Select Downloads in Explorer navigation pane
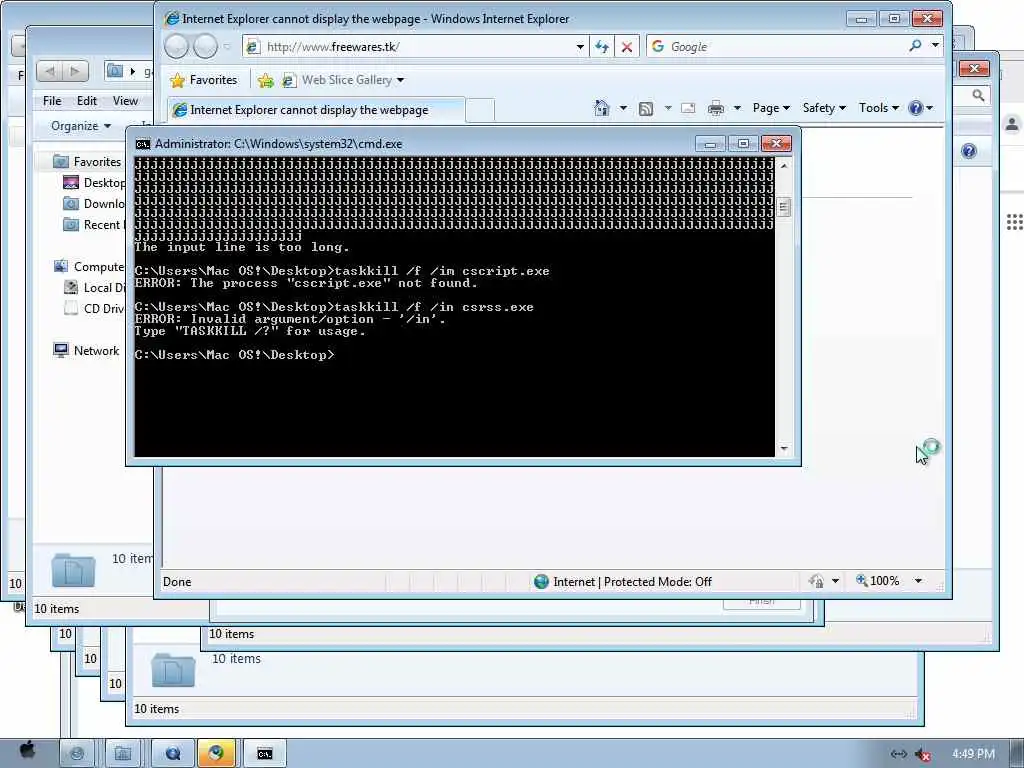The width and height of the screenshot is (1024, 768). pyautogui.click(x=93, y=203)
